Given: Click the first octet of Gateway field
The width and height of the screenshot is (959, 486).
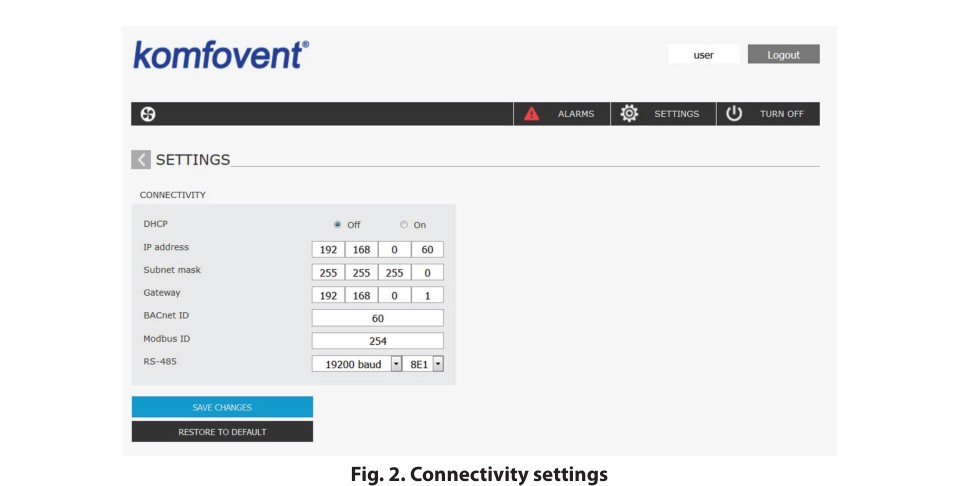Looking at the screenshot, I should [x=327, y=295].
